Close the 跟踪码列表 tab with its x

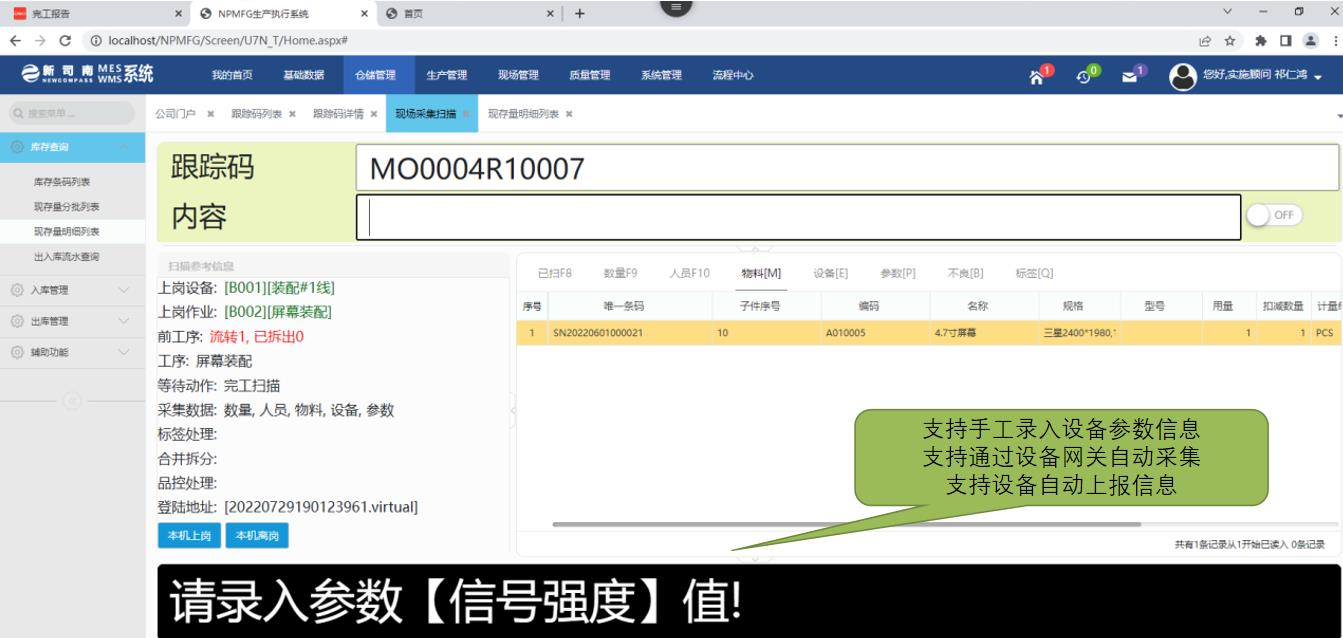(292, 114)
